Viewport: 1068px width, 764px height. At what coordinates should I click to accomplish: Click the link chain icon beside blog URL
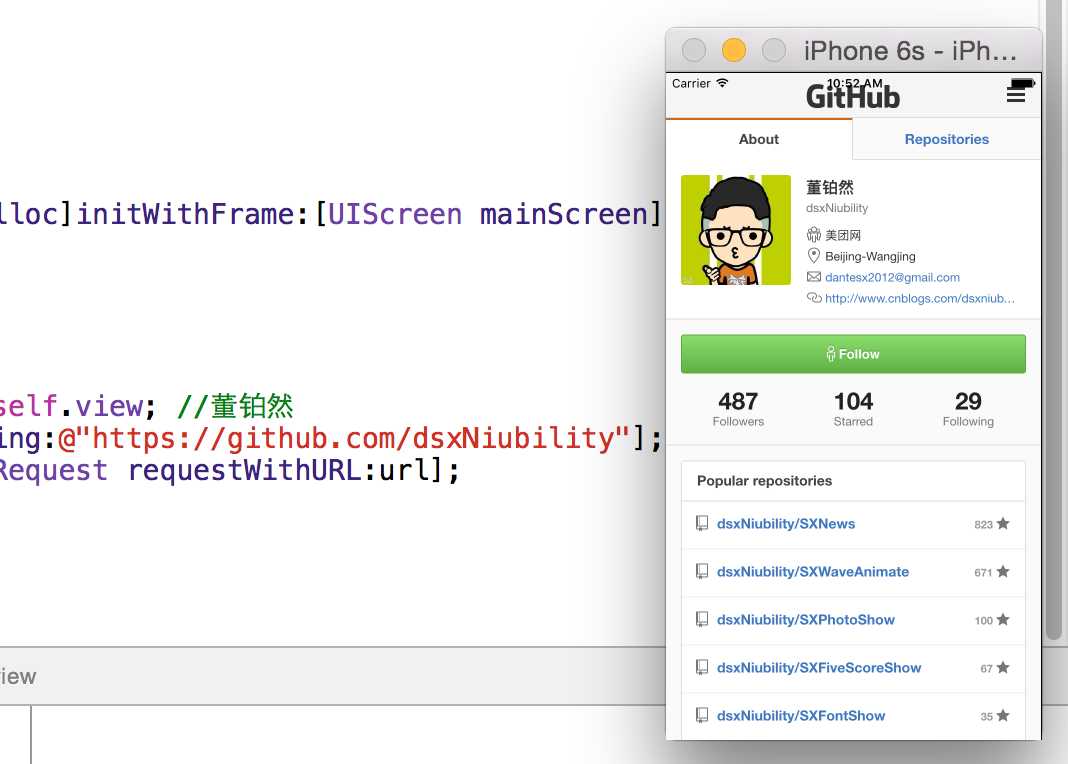(x=814, y=298)
